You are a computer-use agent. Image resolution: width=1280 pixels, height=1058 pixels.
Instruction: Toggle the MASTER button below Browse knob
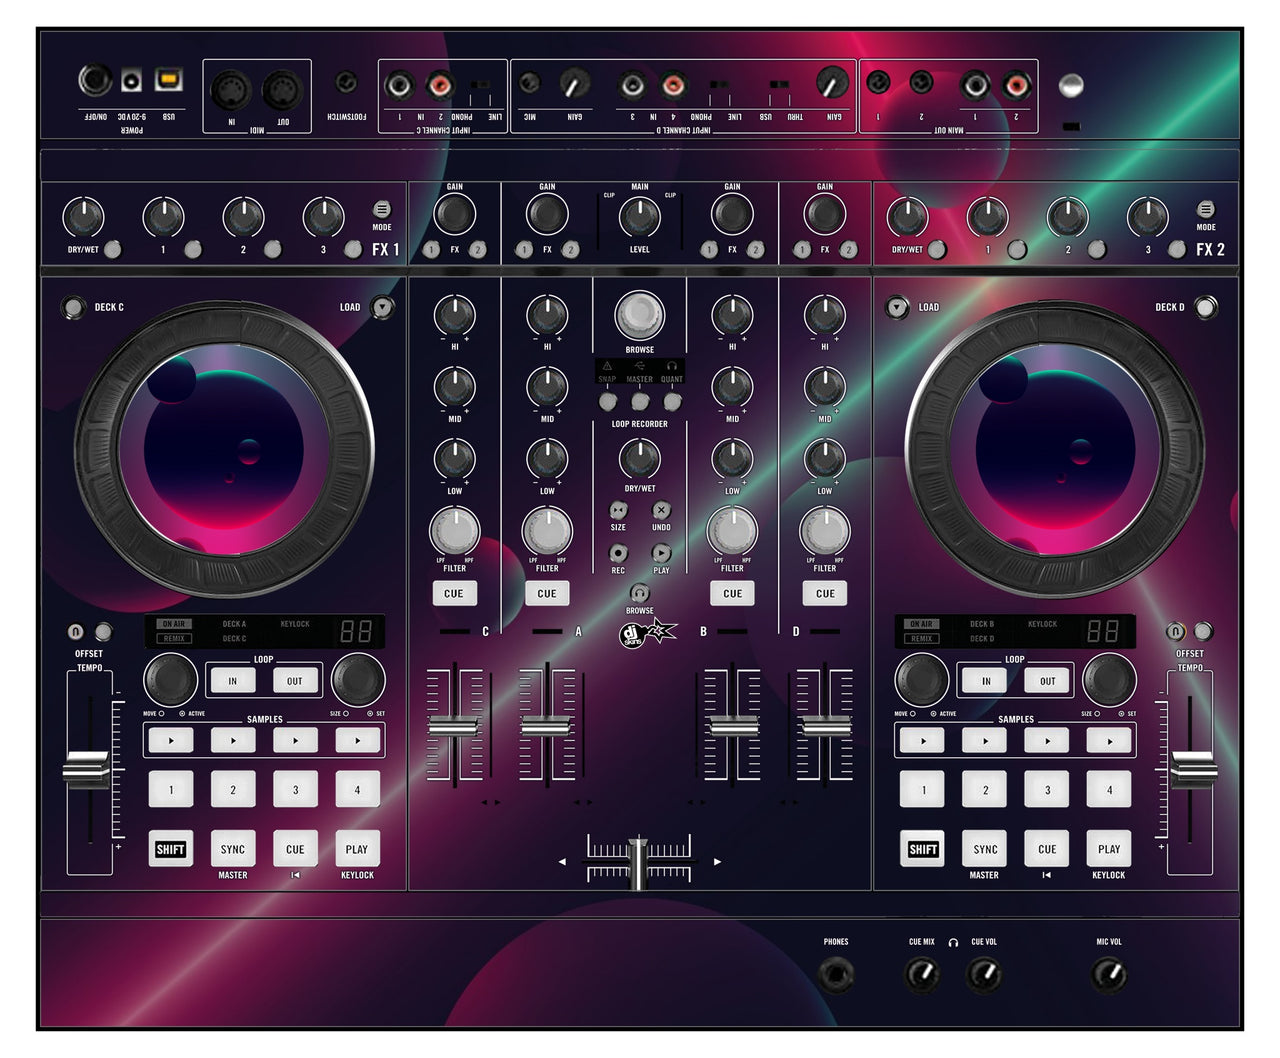[640, 401]
